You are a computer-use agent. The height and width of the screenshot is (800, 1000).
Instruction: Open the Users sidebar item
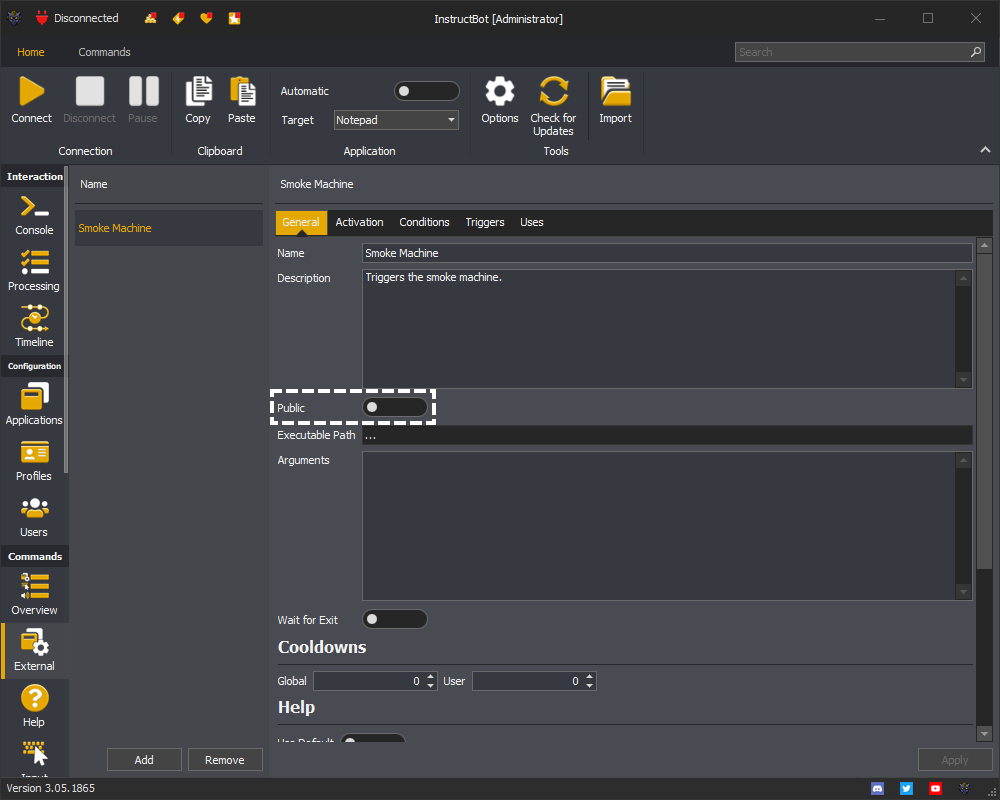point(34,517)
